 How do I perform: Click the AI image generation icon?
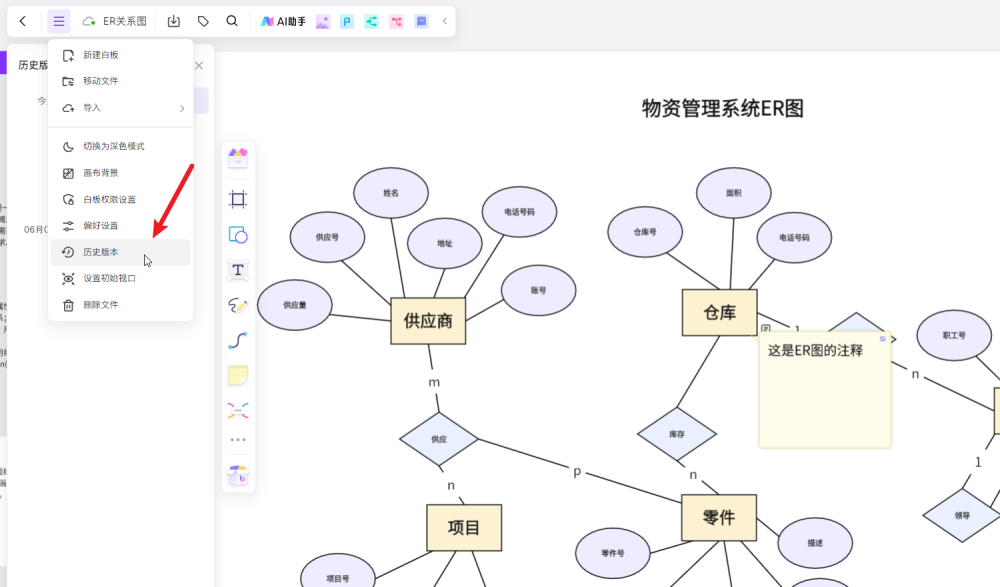(323, 22)
